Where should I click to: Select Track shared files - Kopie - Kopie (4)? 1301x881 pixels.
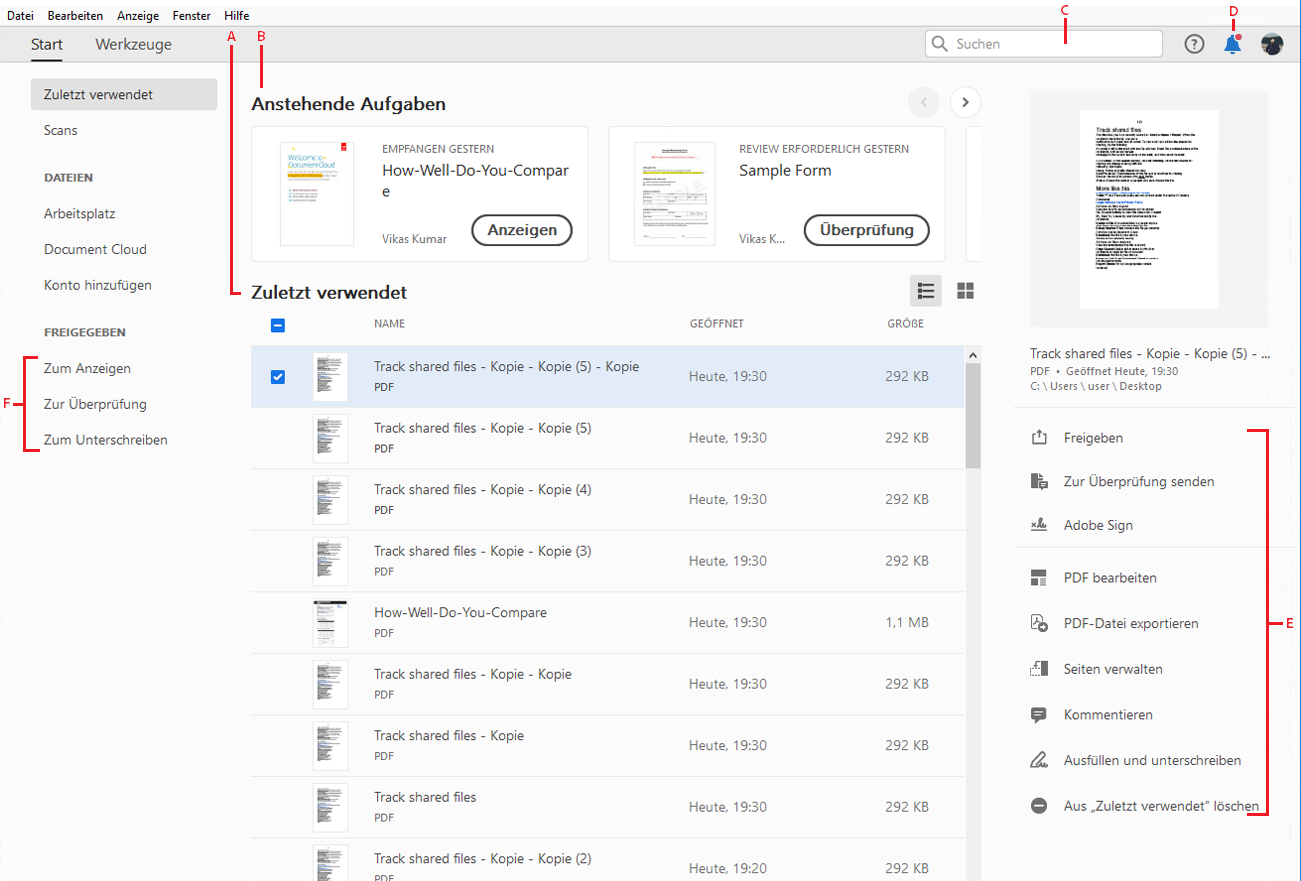[x=608, y=500]
